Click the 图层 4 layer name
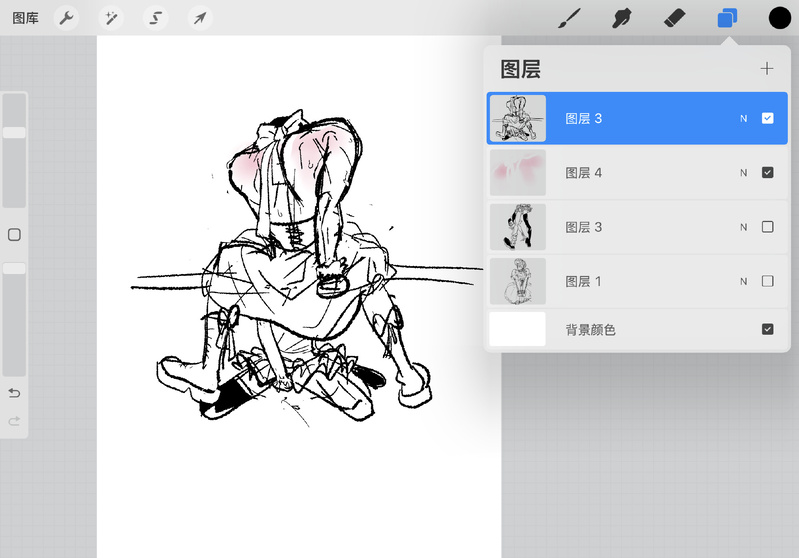Screen dimensions: 799x558 (583, 173)
